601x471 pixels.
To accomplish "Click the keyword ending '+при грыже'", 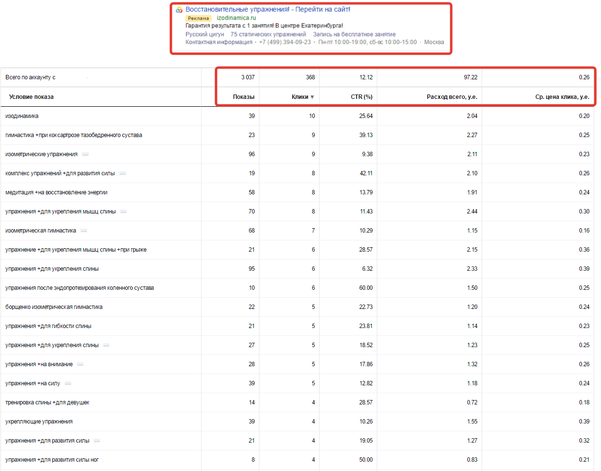I will pos(76,250).
